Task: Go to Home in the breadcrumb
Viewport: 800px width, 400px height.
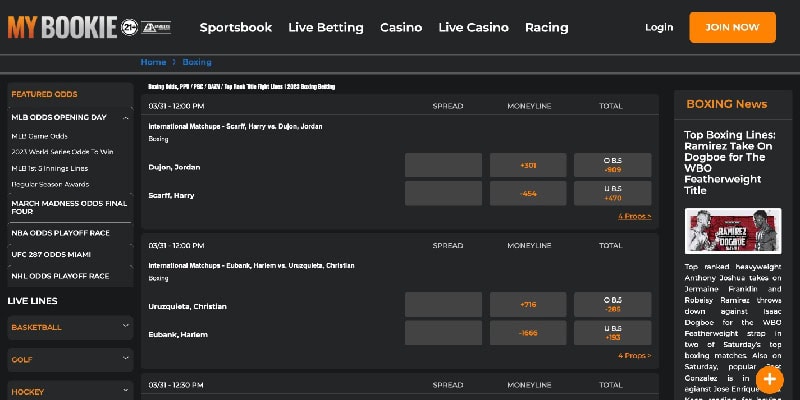Action: pos(153,62)
